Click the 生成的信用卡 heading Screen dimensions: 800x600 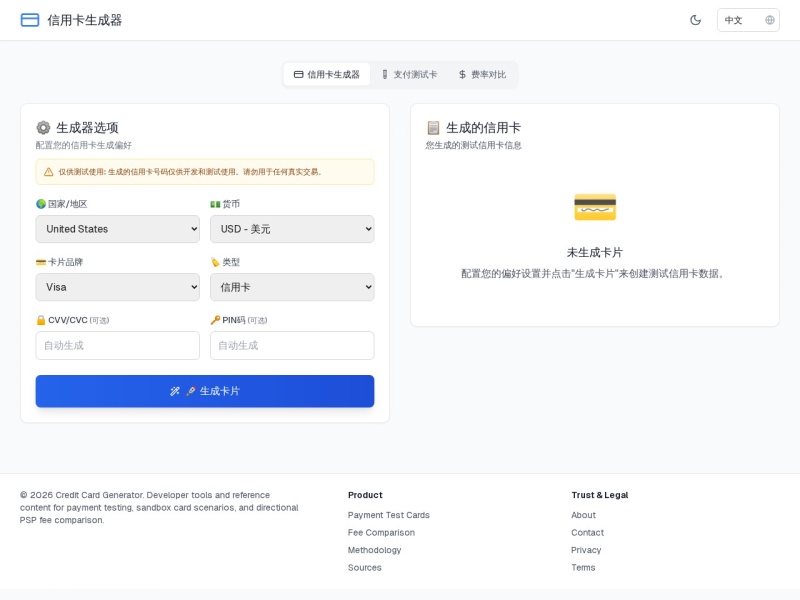click(483, 128)
